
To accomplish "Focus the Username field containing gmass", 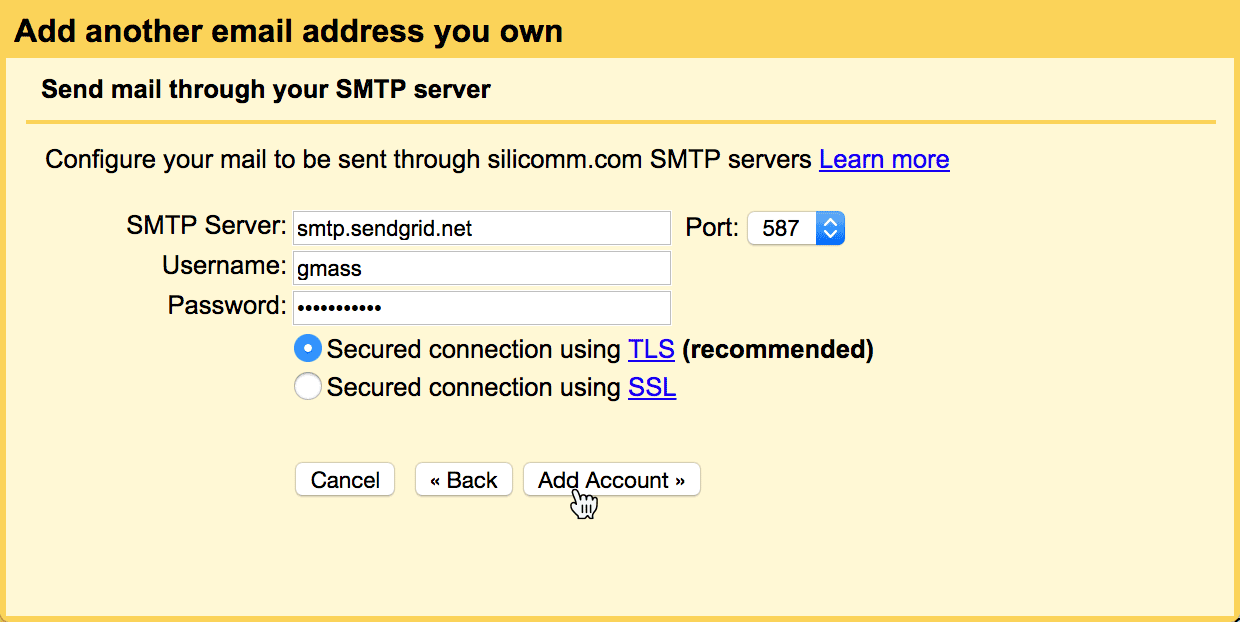I will (x=481, y=268).
